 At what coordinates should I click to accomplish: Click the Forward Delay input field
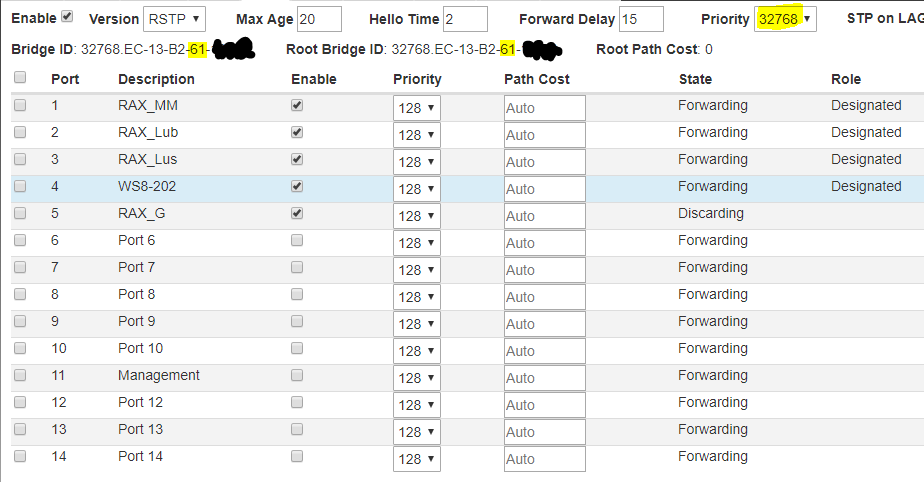point(641,19)
